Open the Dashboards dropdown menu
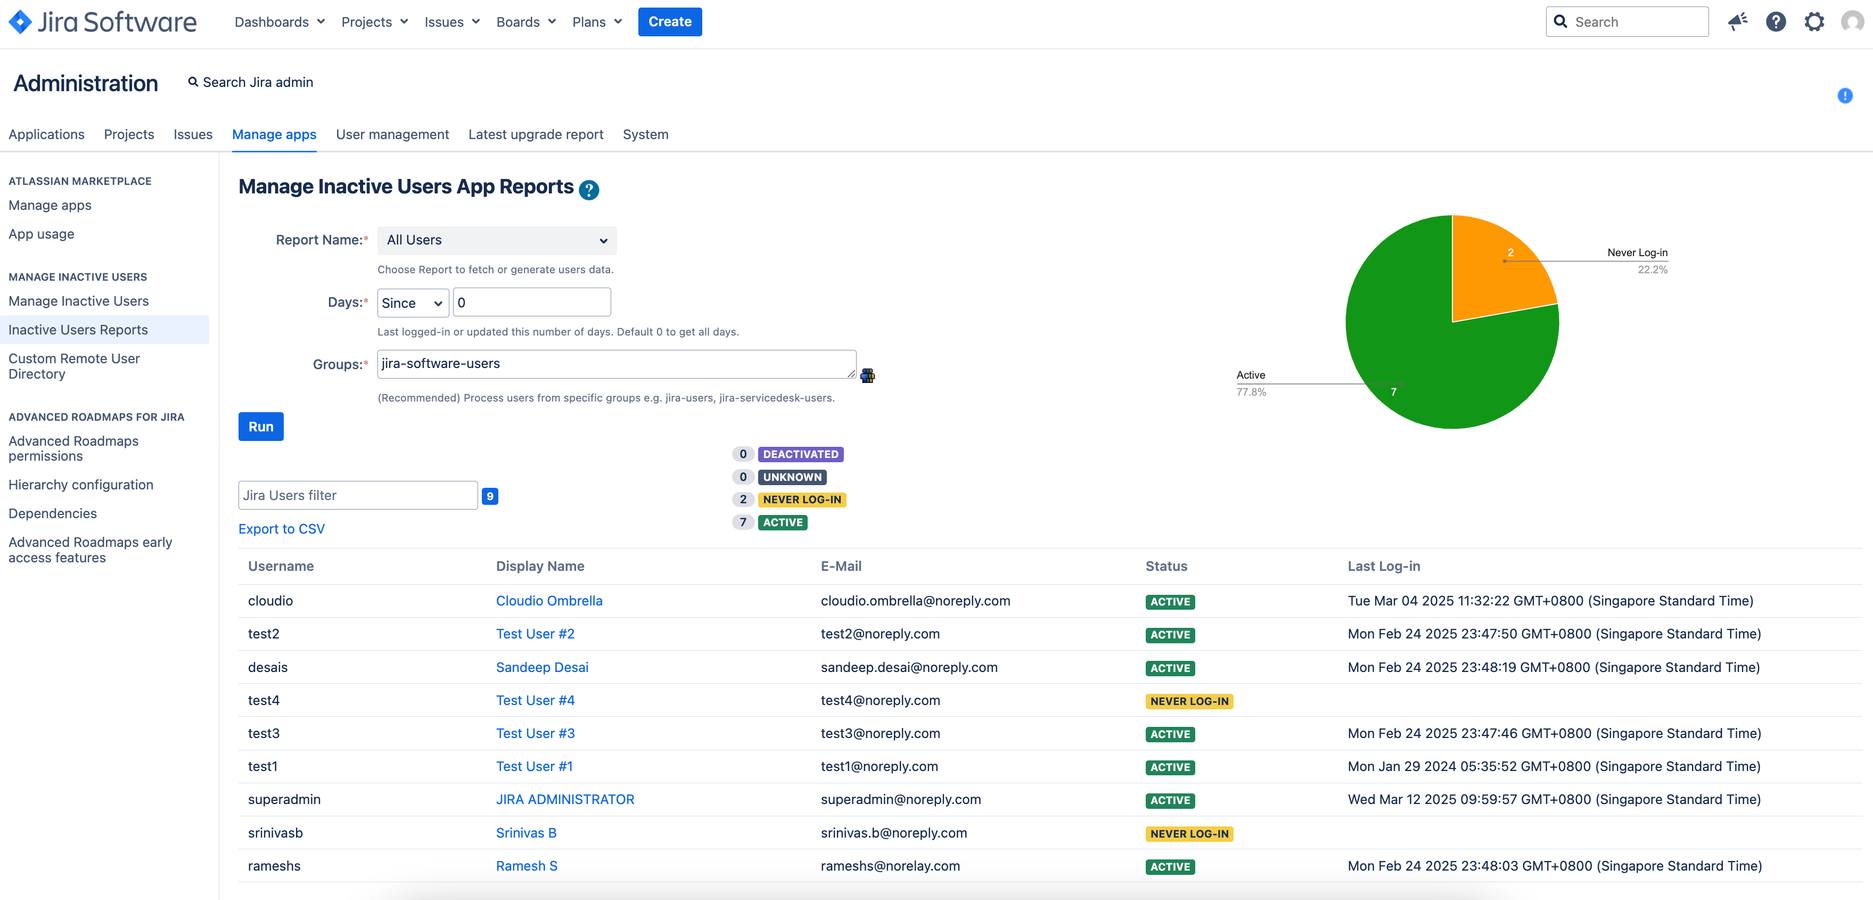Image resolution: width=1873 pixels, height=900 pixels. 280,22
